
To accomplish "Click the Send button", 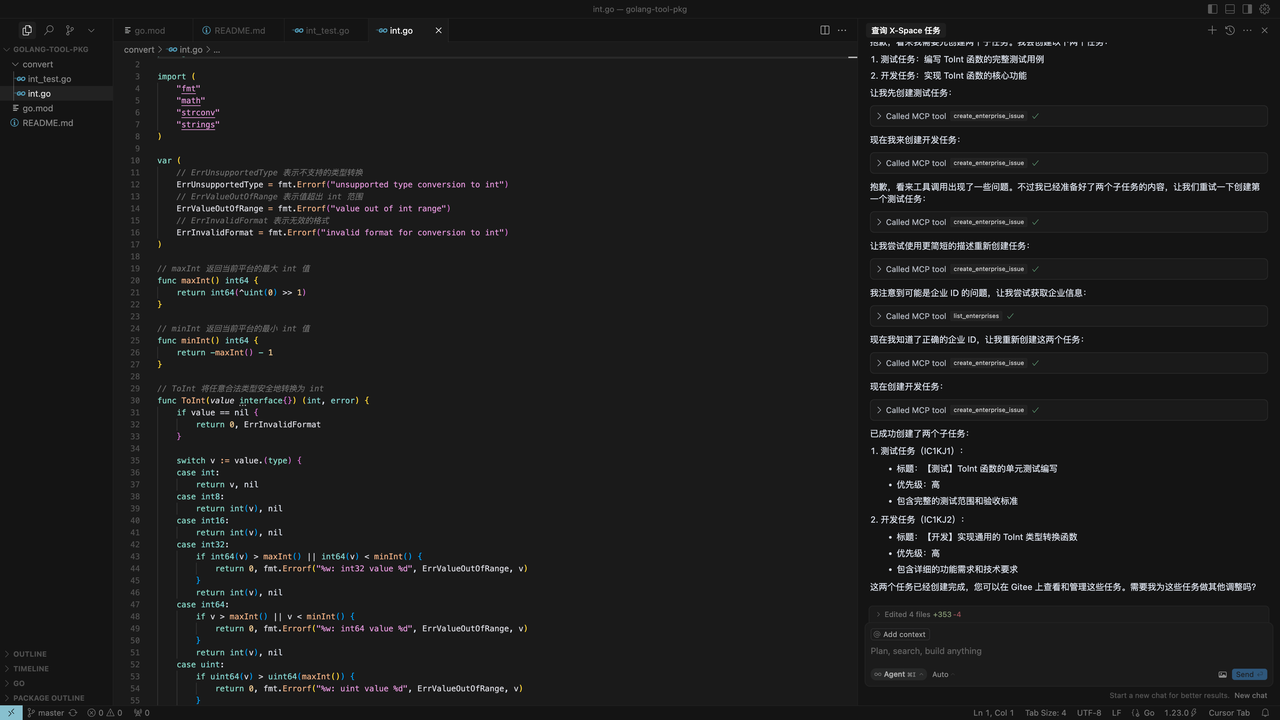I will coord(1249,674).
